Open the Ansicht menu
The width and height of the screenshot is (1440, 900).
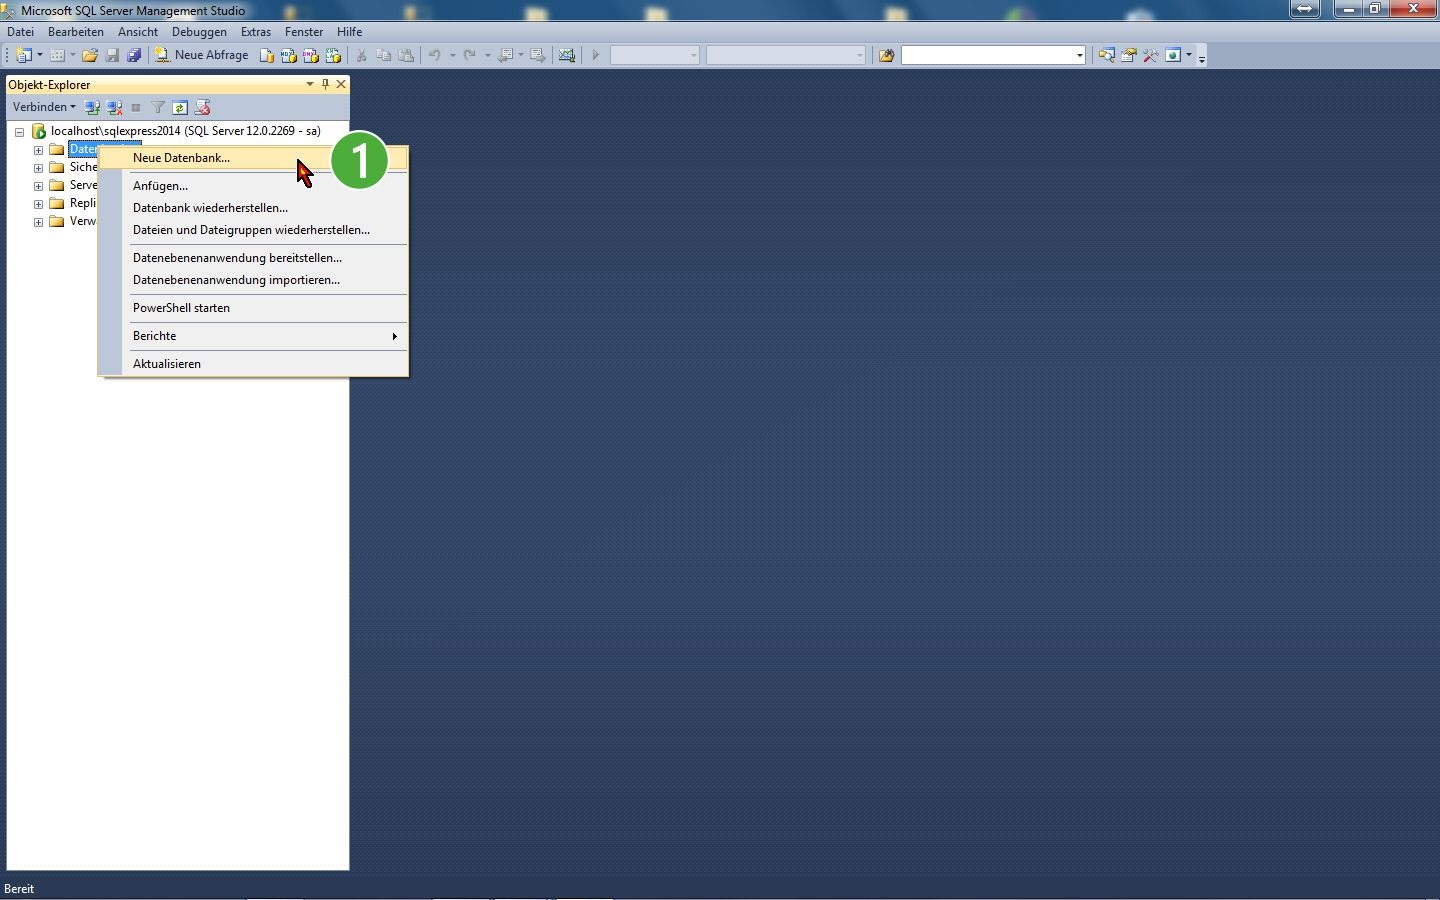(x=138, y=32)
